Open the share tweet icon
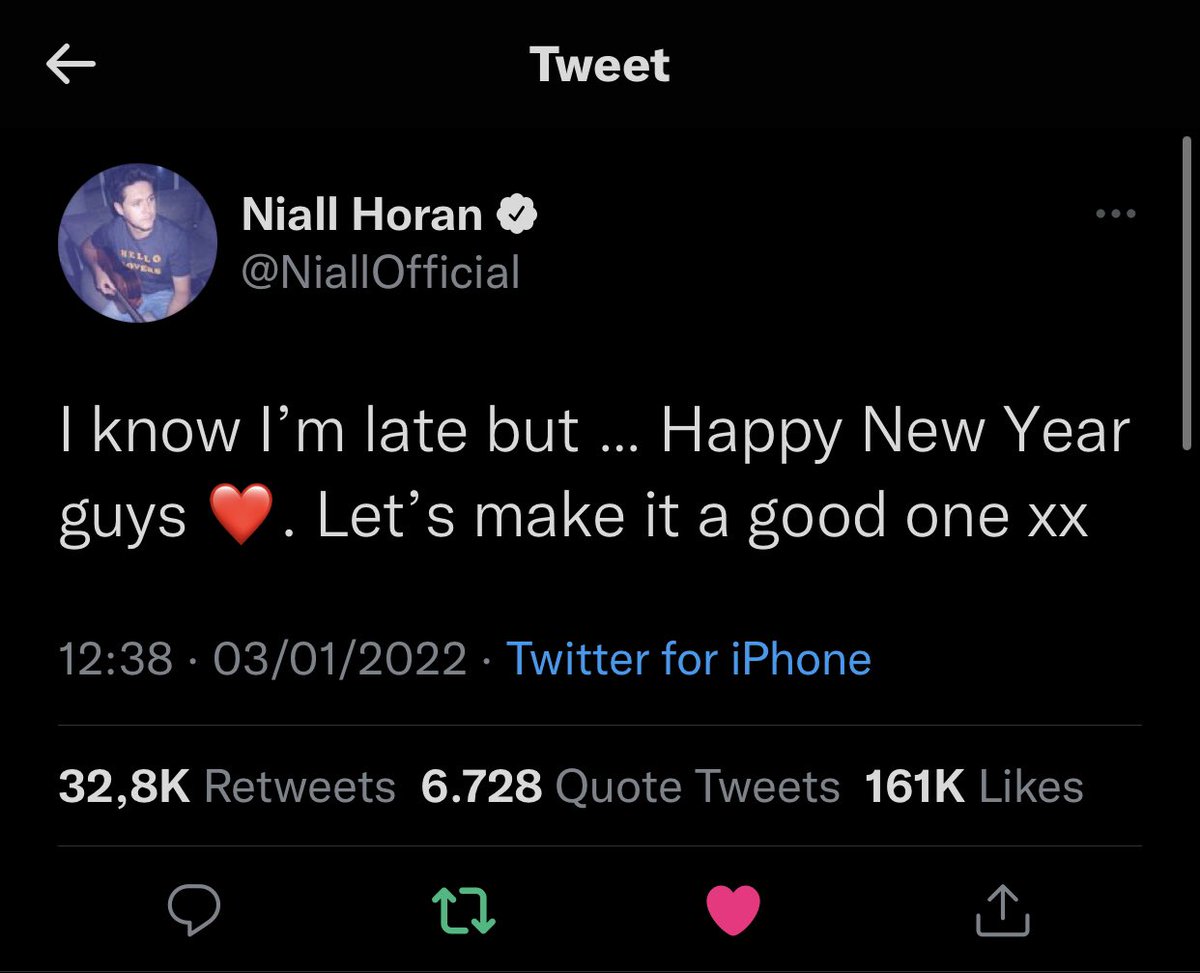The height and width of the screenshot is (973, 1200). coord(1003,908)
